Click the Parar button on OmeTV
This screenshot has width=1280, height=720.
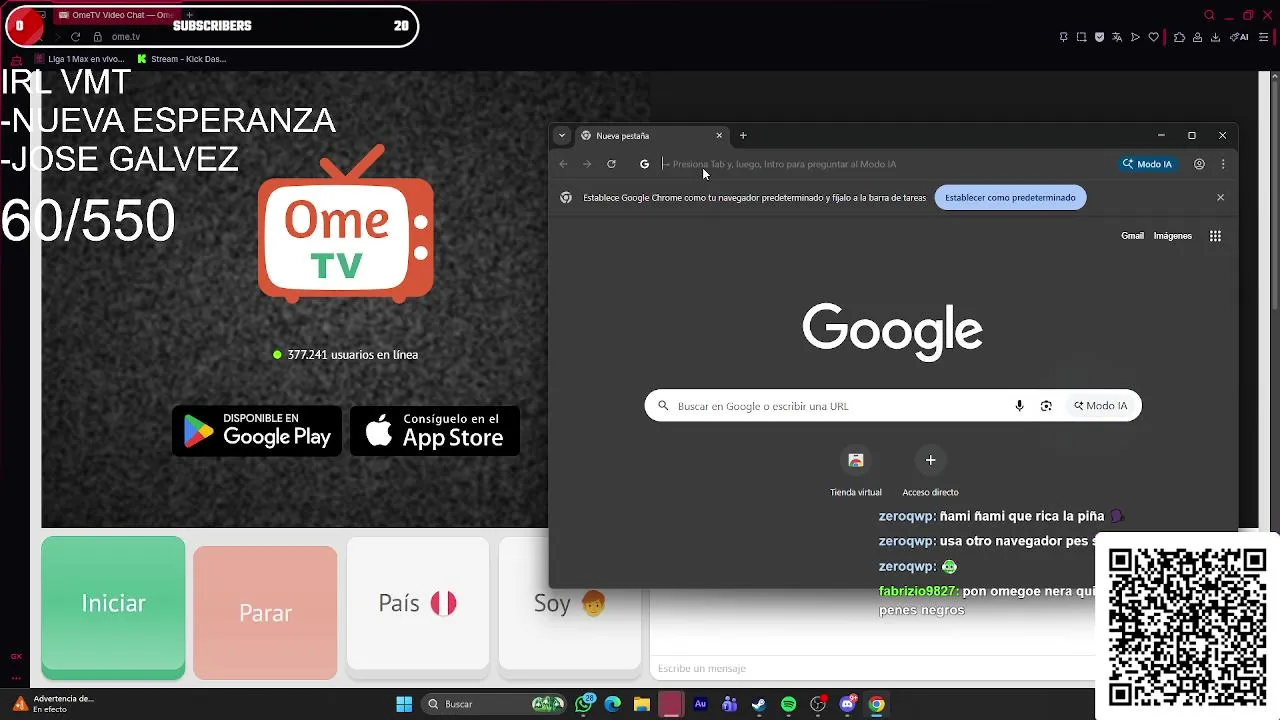265,612
